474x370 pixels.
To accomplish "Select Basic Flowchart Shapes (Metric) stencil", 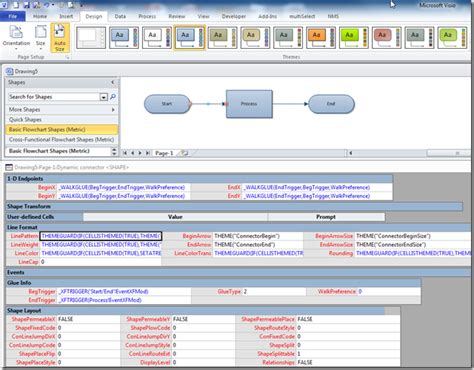I will (x=62, y=129).
